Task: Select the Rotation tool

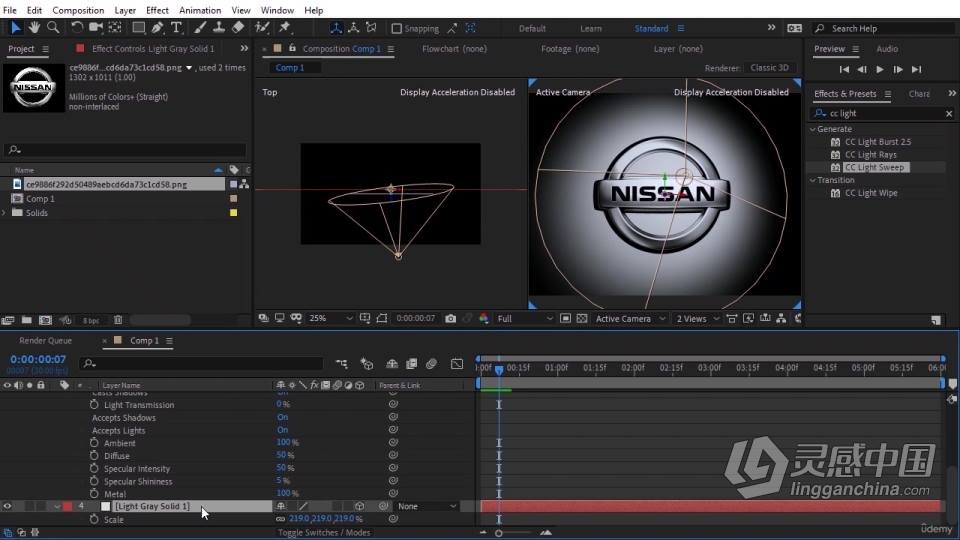Action: click(x=77, y=28)
